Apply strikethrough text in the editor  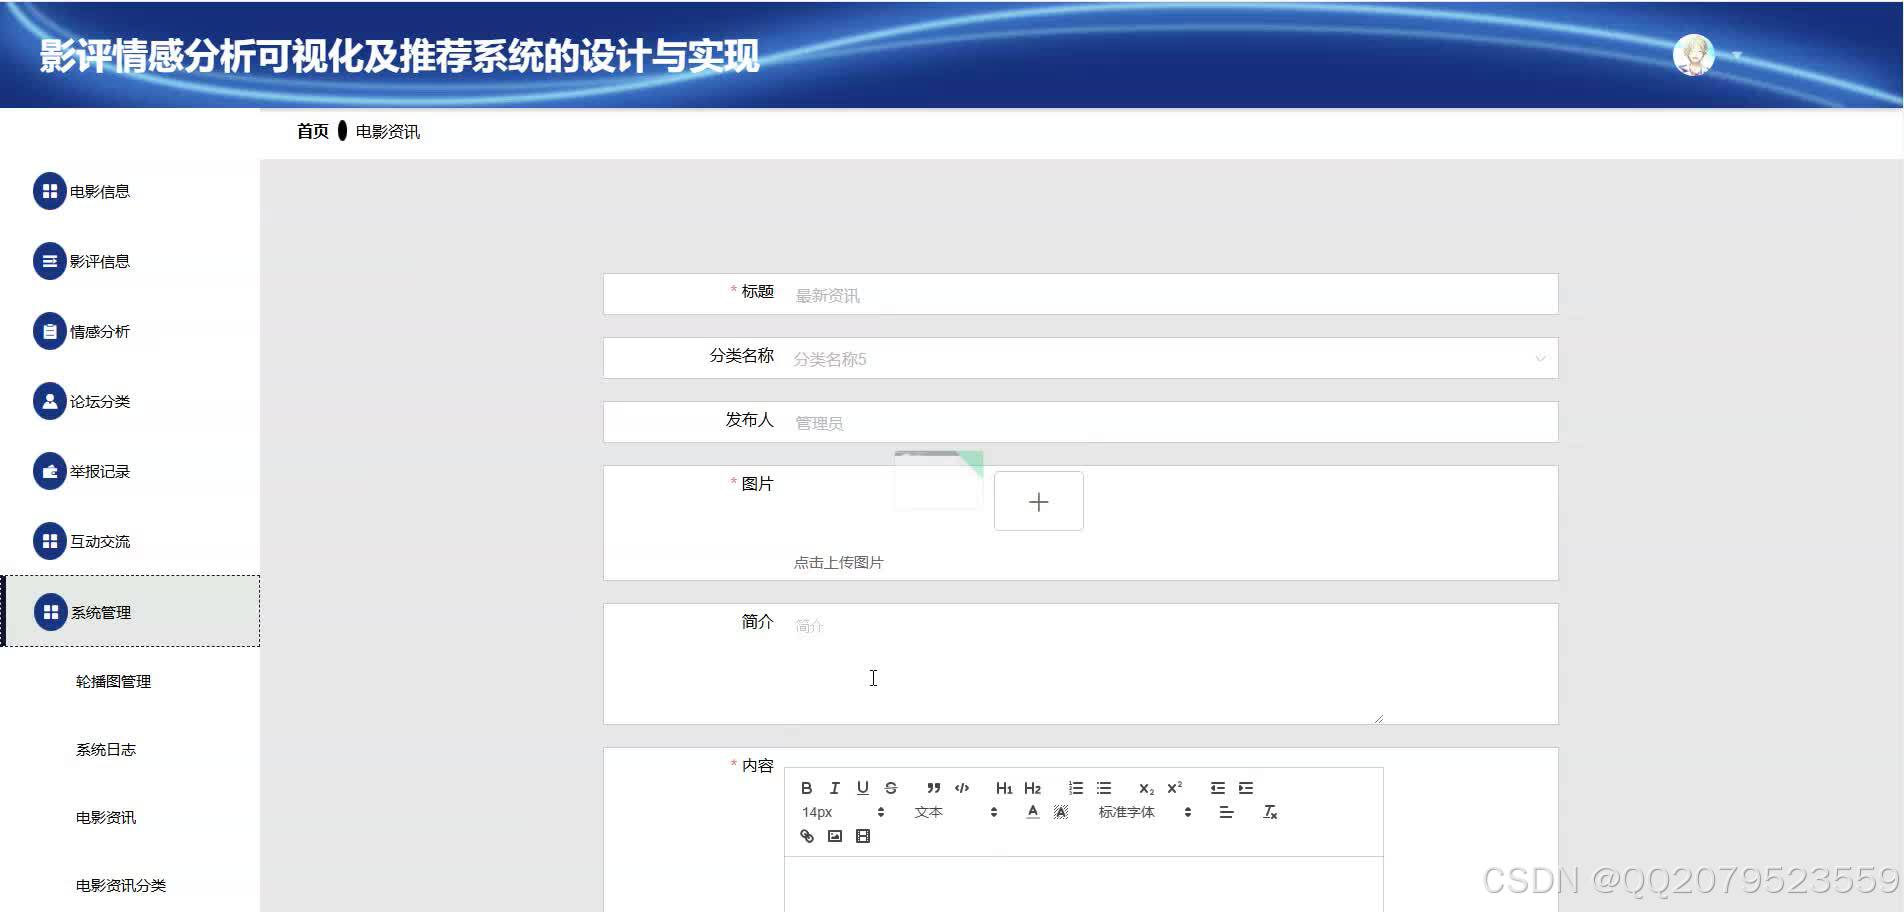pyautogui.click(x=890, y=788)
